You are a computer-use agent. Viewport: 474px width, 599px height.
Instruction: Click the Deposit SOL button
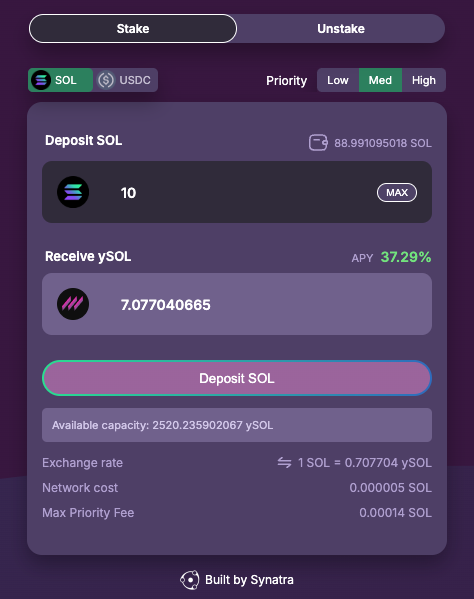237,378
